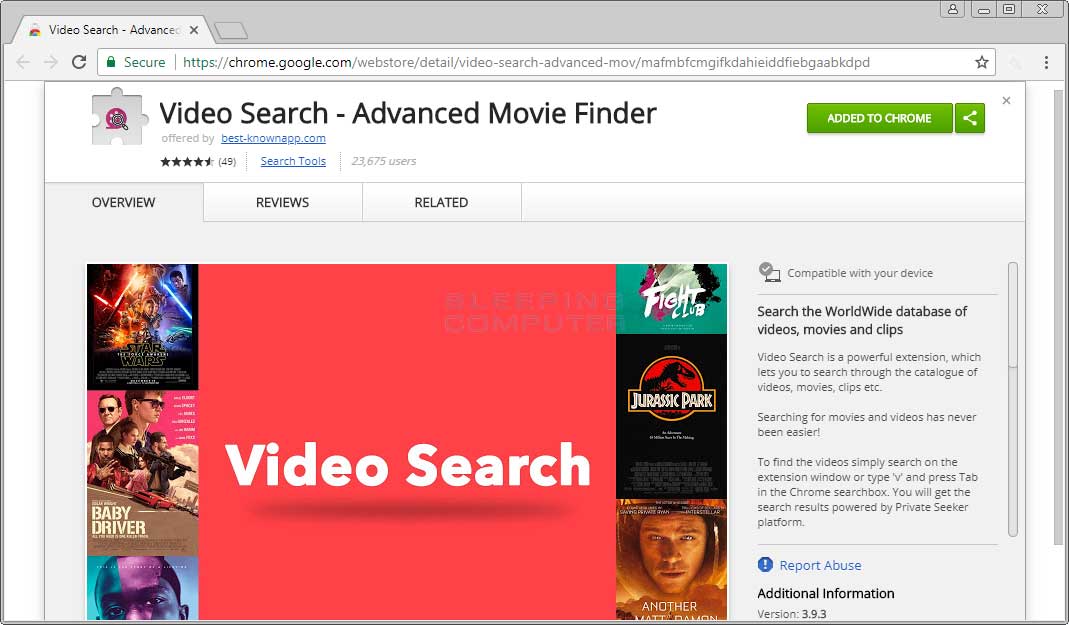1069x625 pixels.
Task: Click the Version: 3.9.3 text
Action: (792, 614)
